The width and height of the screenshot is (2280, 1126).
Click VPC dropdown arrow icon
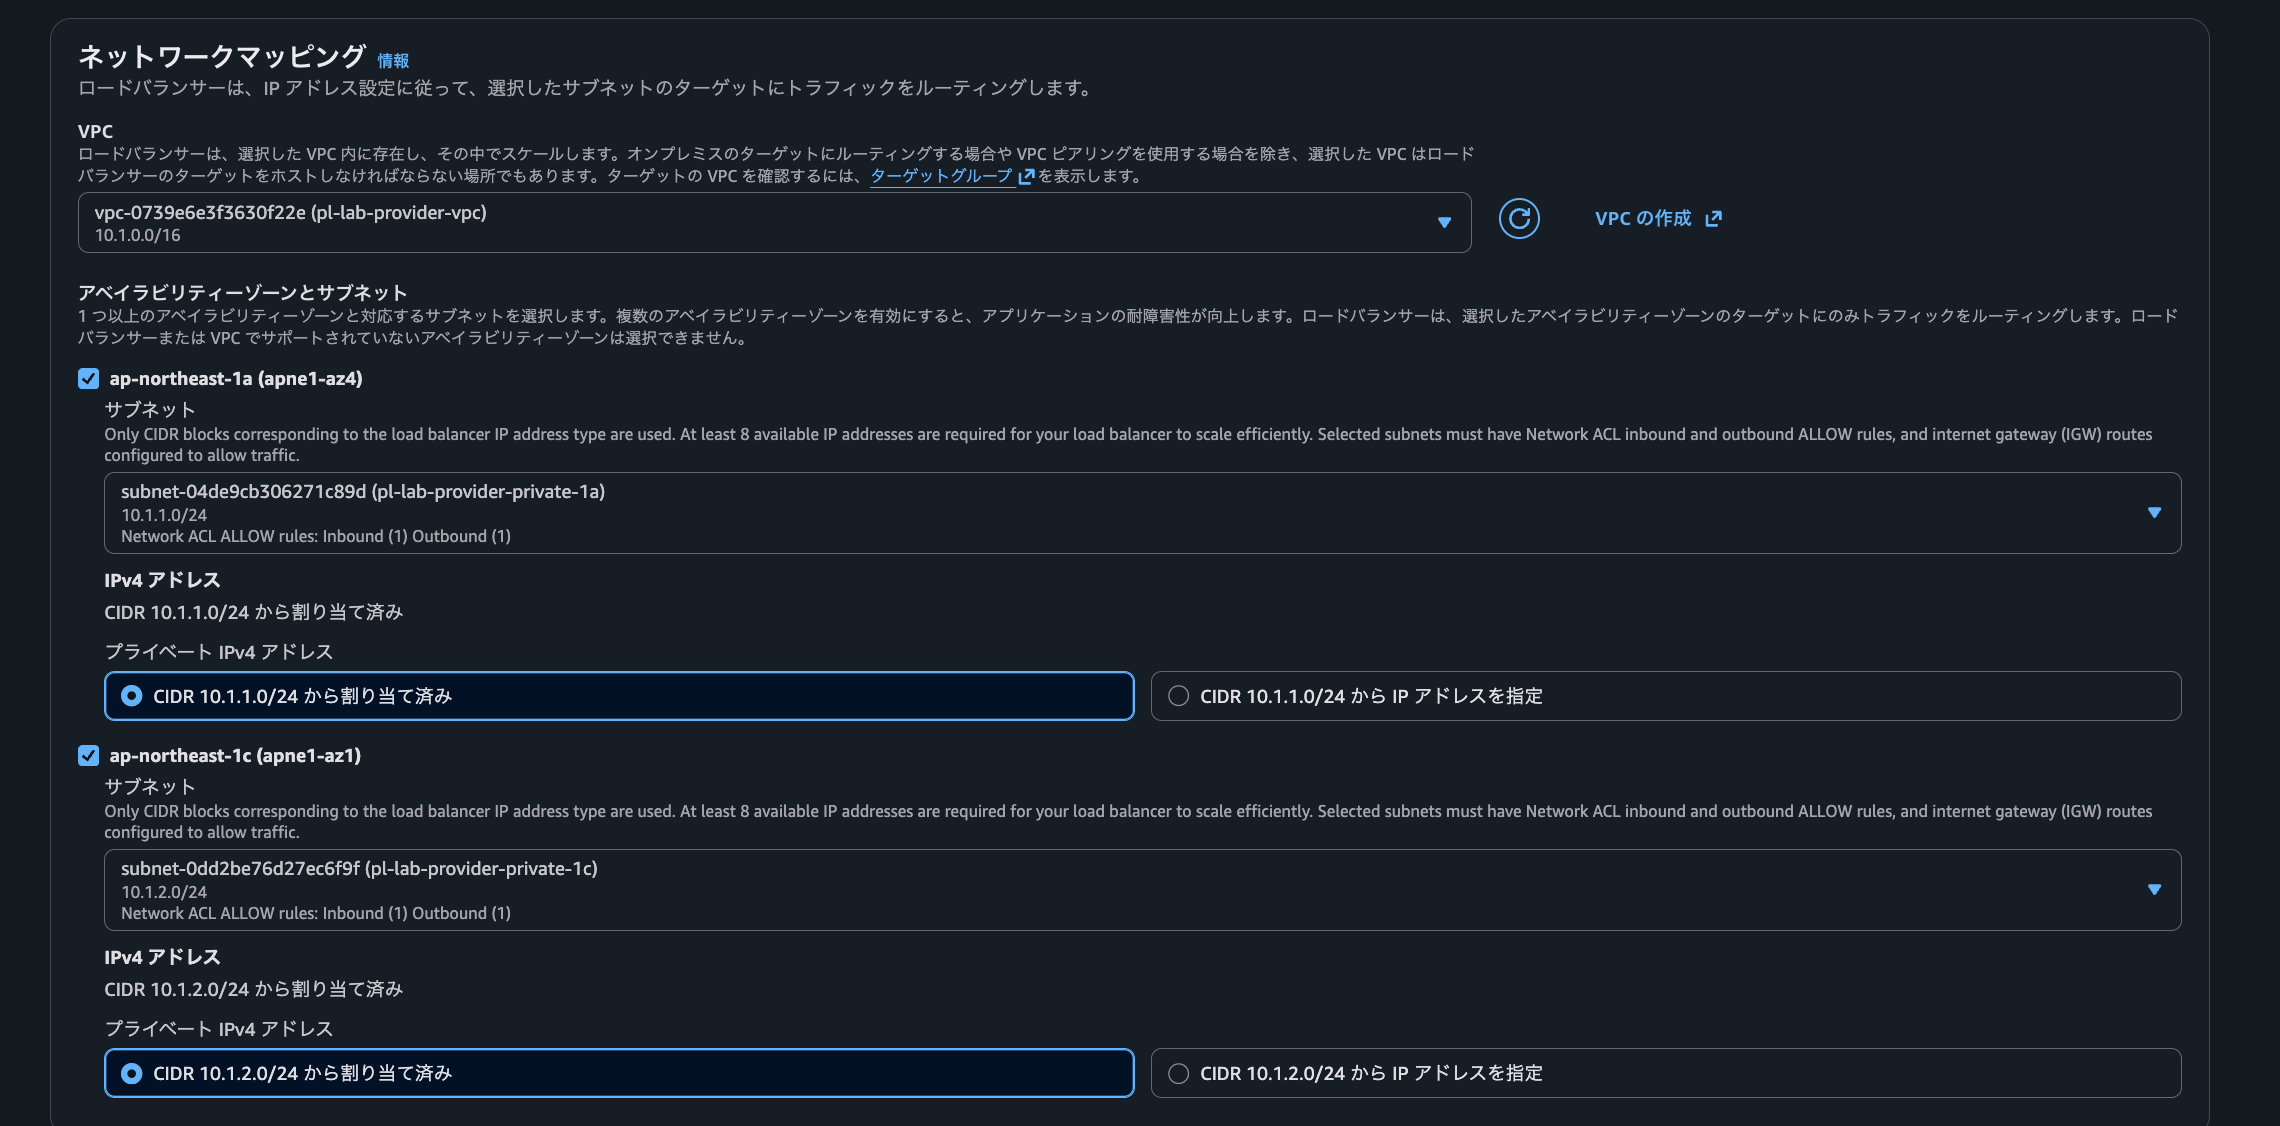point(1444,222)
